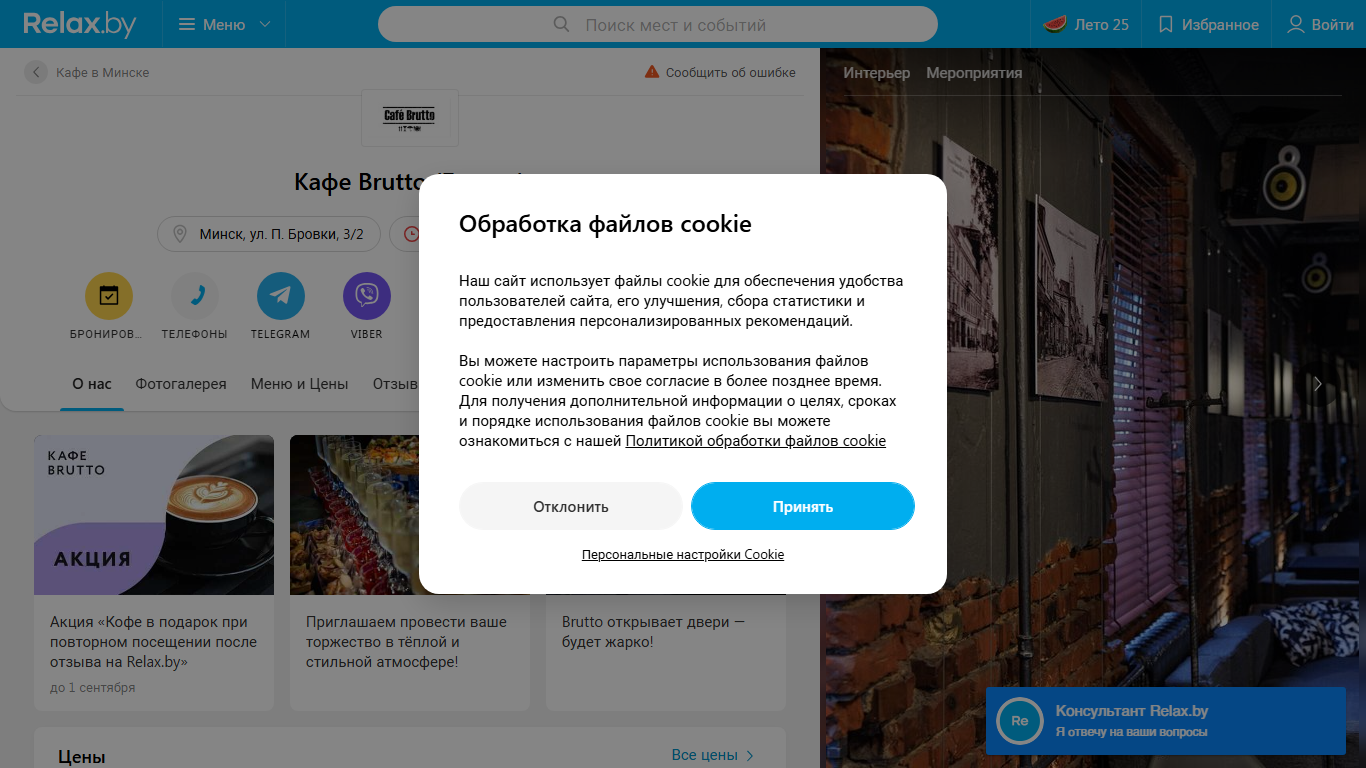The height and width of the screenshot is (768, 1366).
Task: Click the search field for places and events
Action: 658,24
